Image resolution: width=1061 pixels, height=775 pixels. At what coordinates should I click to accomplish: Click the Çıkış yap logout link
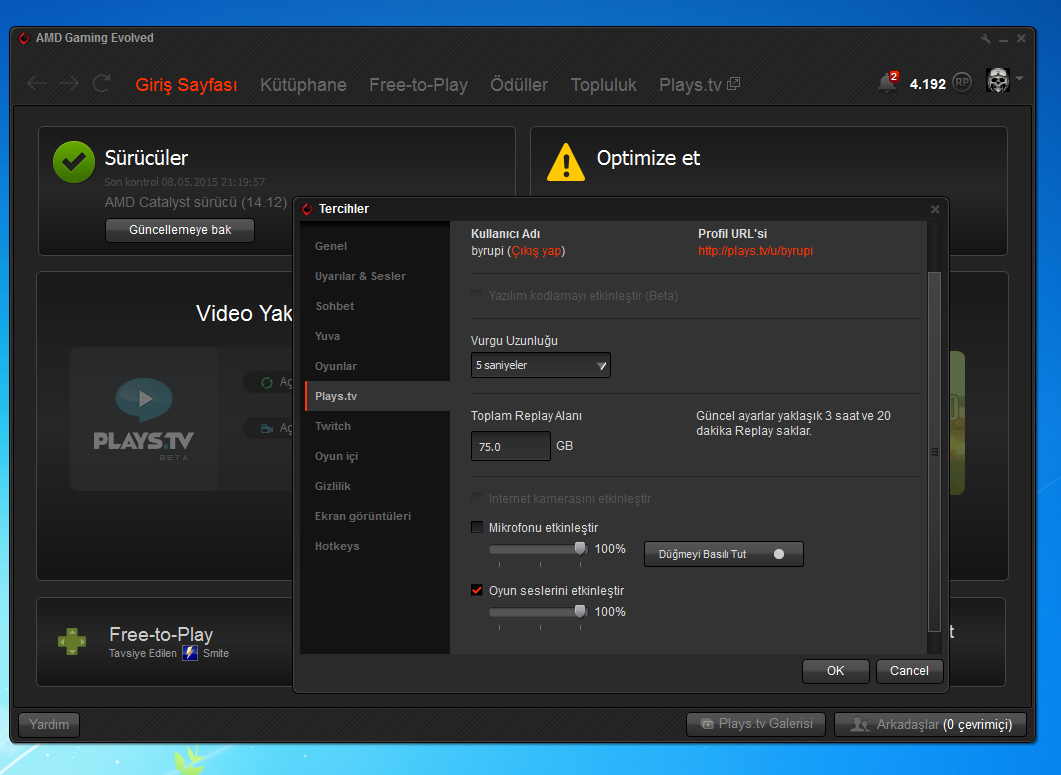click(536, 251)
